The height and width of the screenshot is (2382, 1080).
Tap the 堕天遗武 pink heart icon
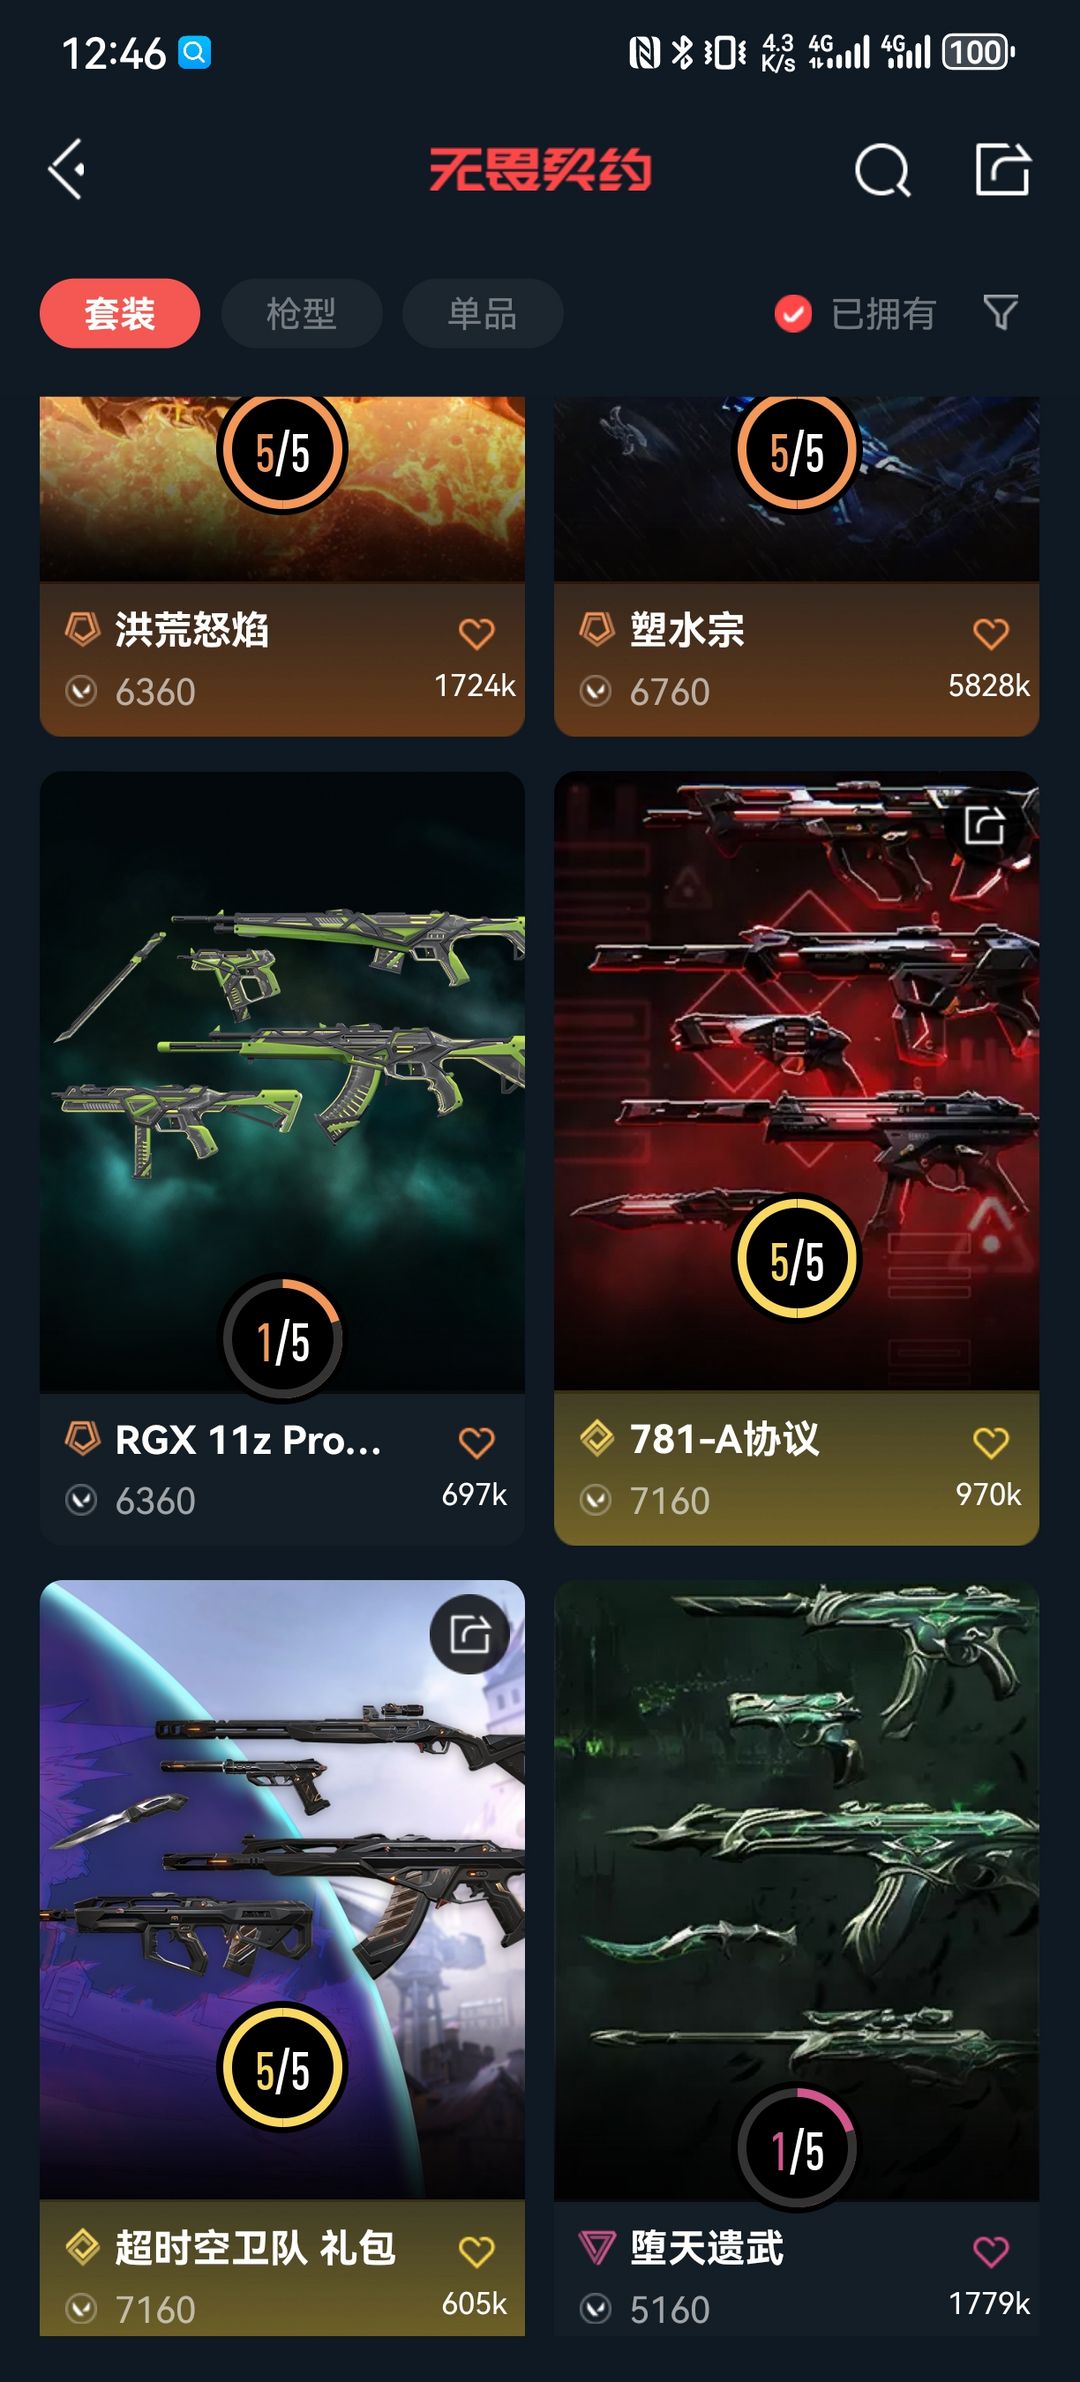coord(990,2251)
